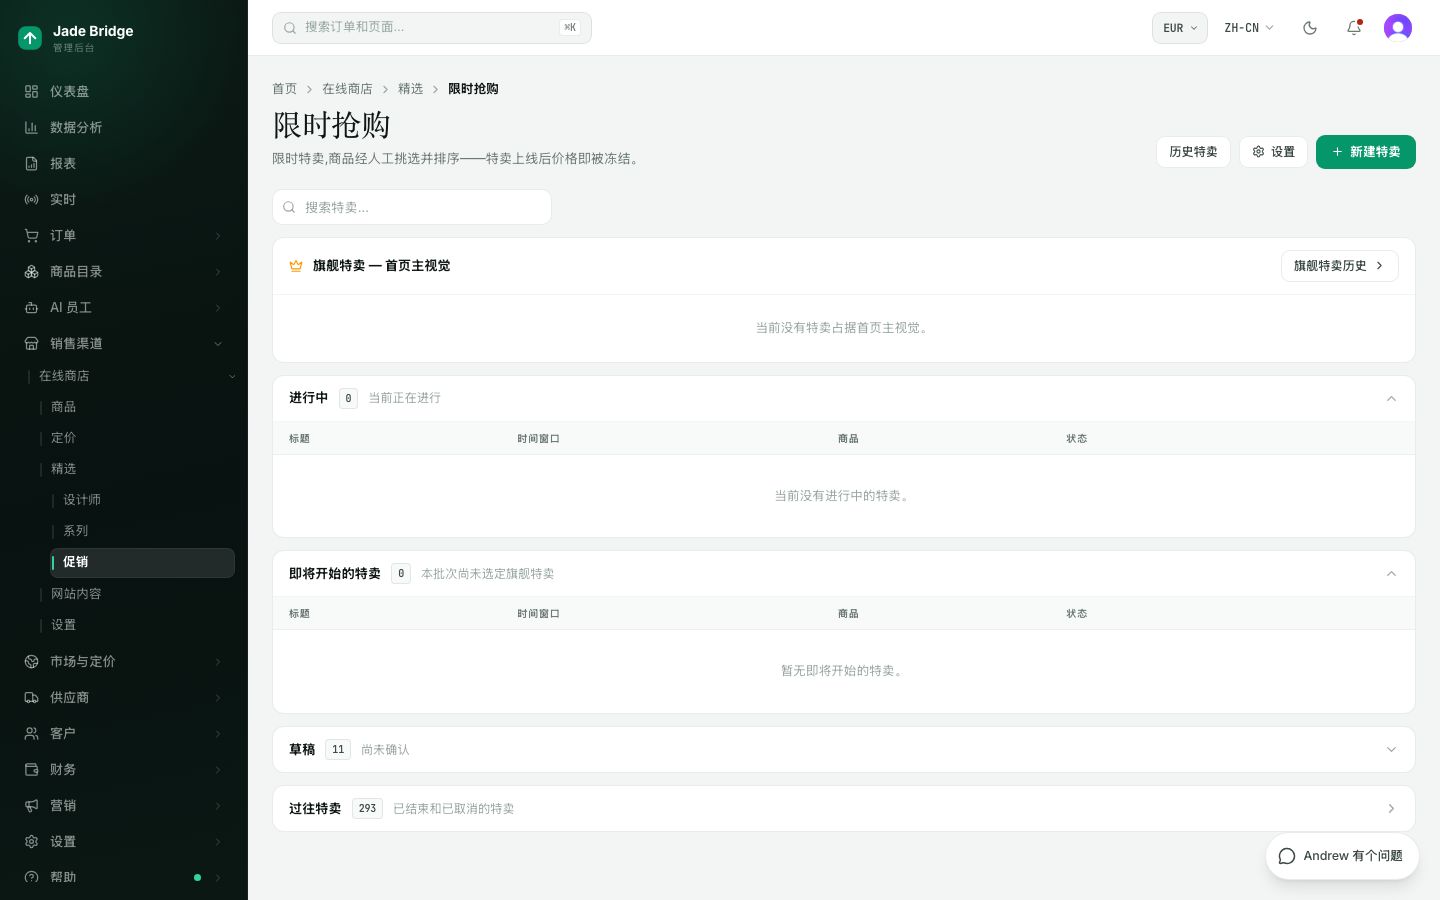Open the EUR currency dropdown
Screen dimensions: 1440x900
coord(1180,28)
